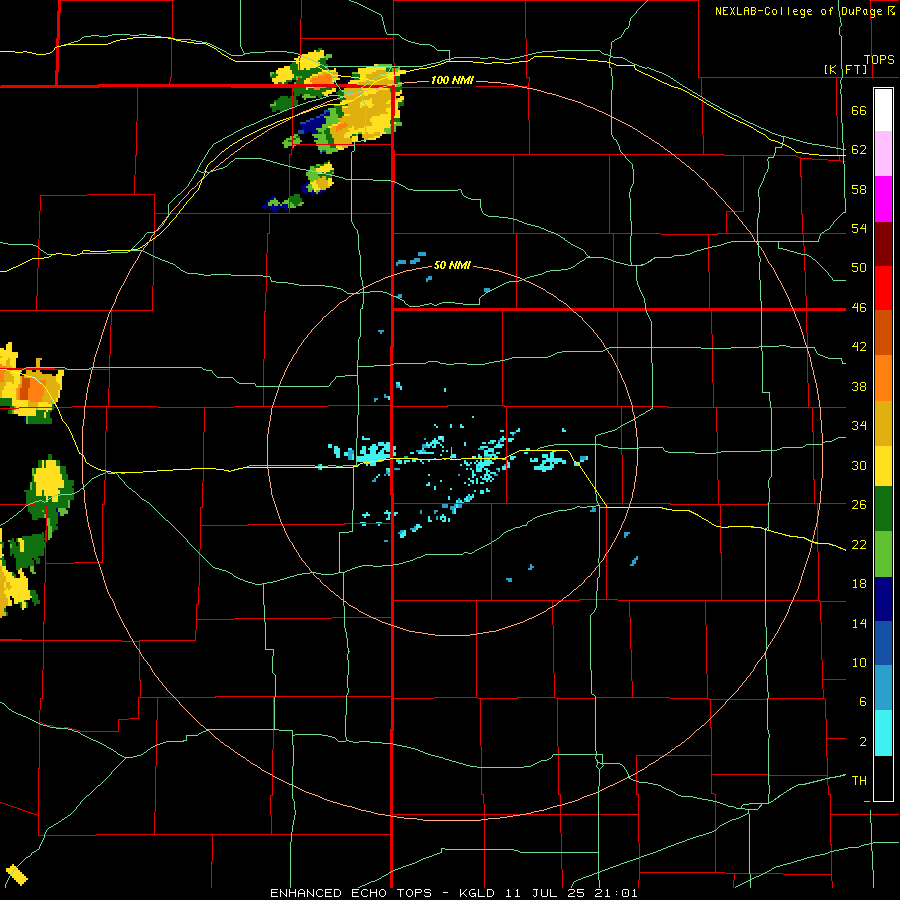Click the legend value 50
The height and width of the screenshot is (900, 900).
[x=859, y=268]
